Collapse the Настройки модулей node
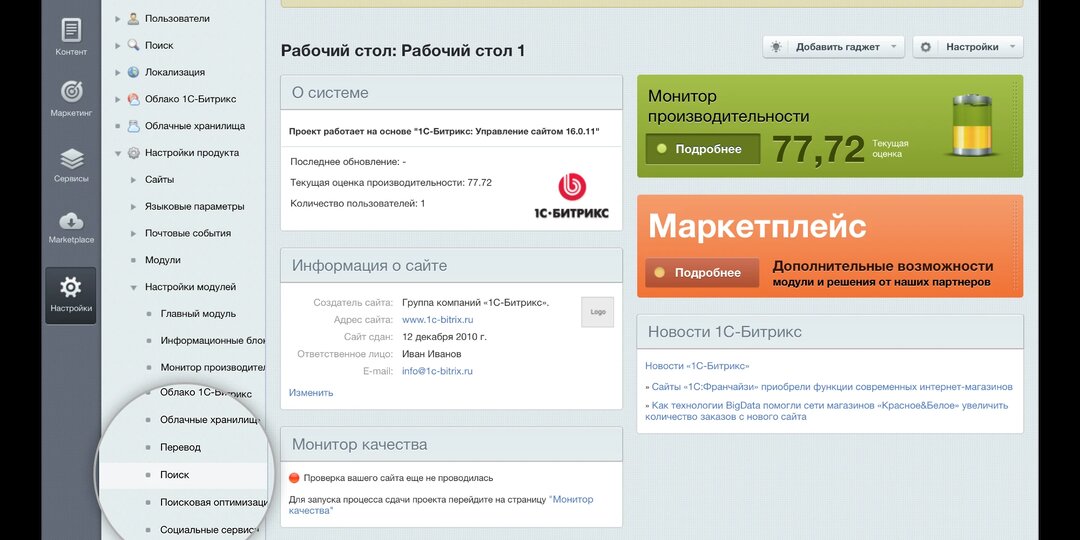1080x540 pixels. (134, 287)
